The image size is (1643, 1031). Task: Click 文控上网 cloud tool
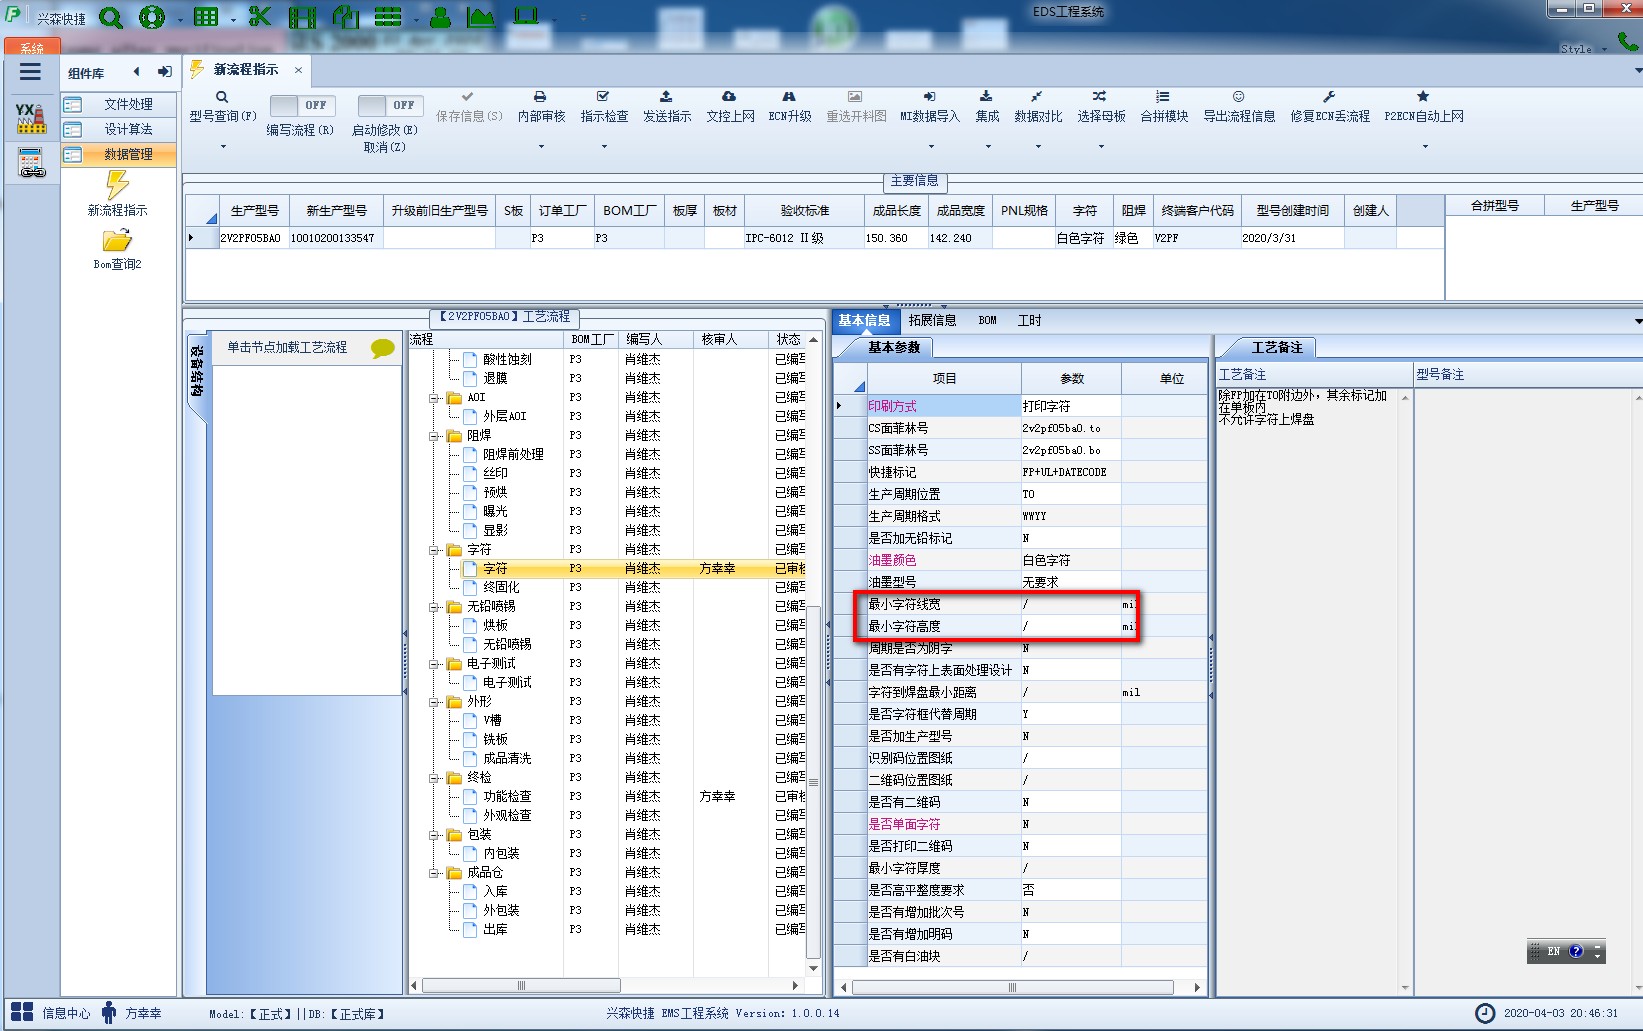[730, 107]
